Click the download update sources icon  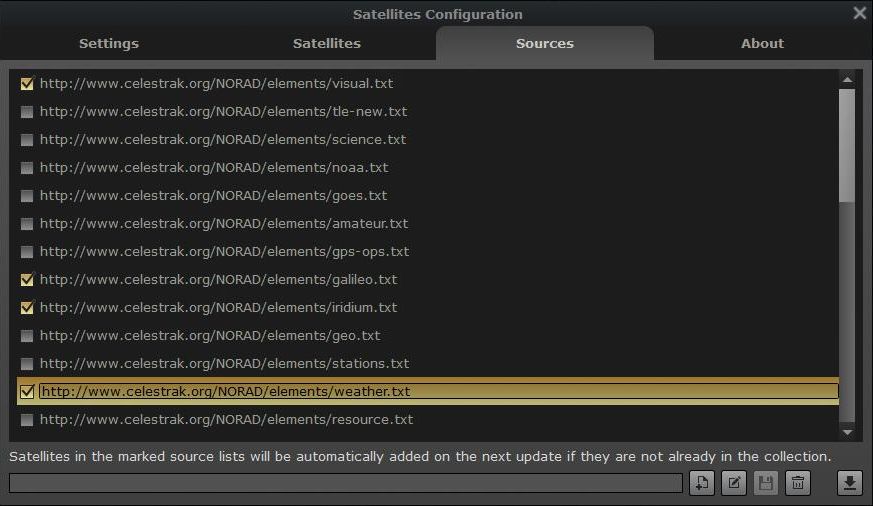pyautogui.click(x=849, y=484)
